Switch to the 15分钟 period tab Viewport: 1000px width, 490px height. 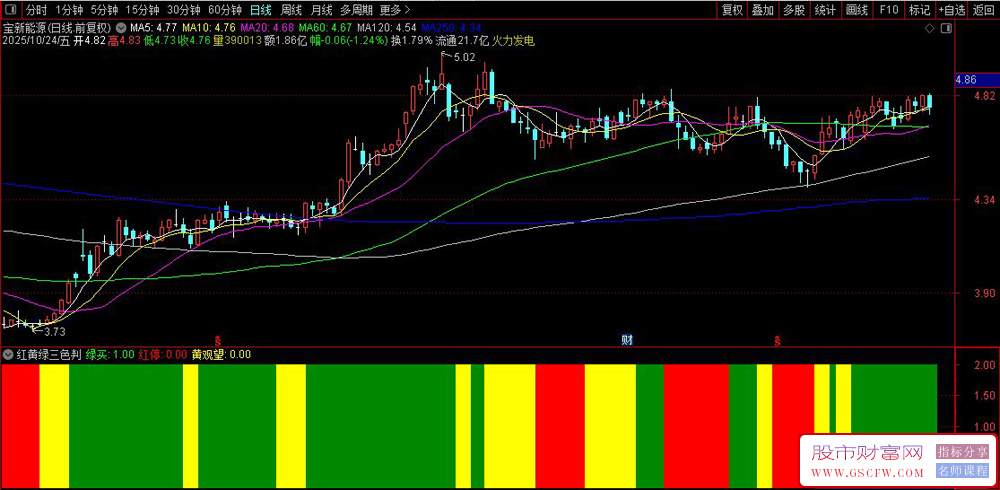pyautogui.click(x=143, y=10)
